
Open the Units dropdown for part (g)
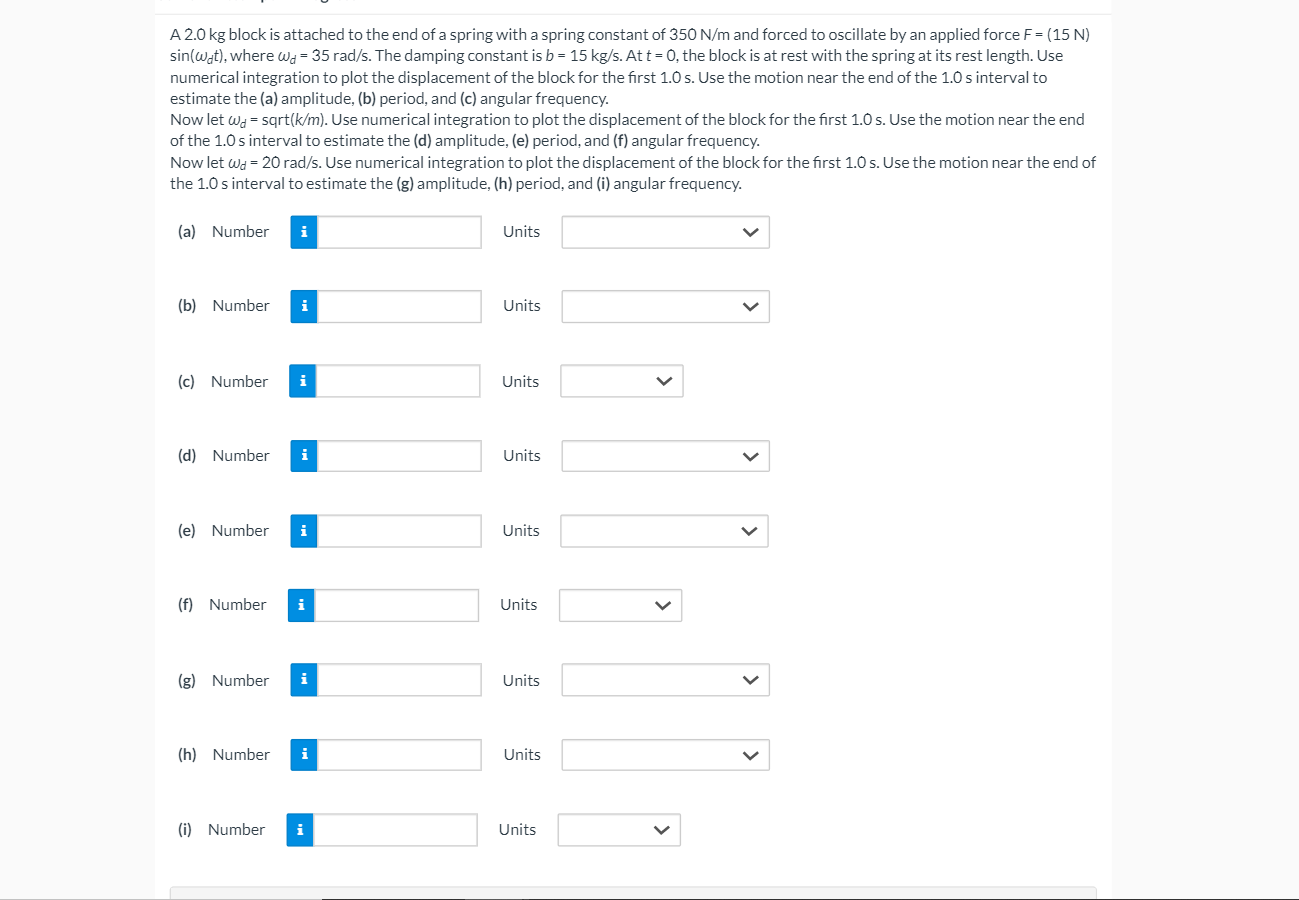click(x=664, y=680)
